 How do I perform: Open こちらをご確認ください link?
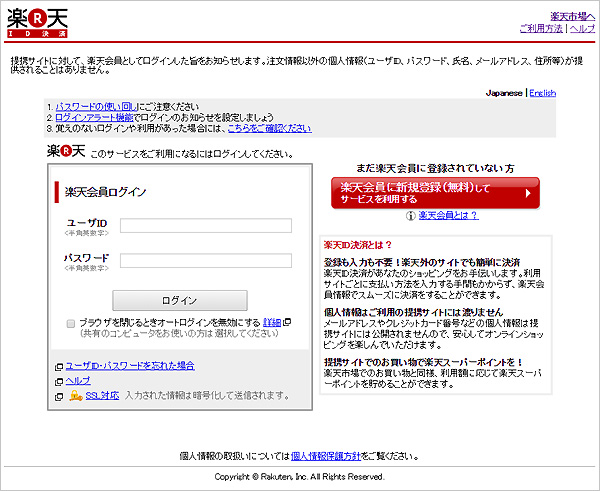tap(270, 128)
